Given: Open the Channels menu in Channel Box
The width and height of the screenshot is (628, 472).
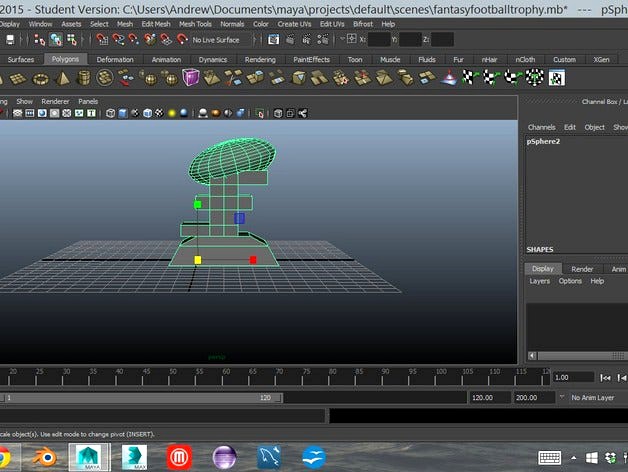Looking at the screenshot, I should [x=541, y=127].
